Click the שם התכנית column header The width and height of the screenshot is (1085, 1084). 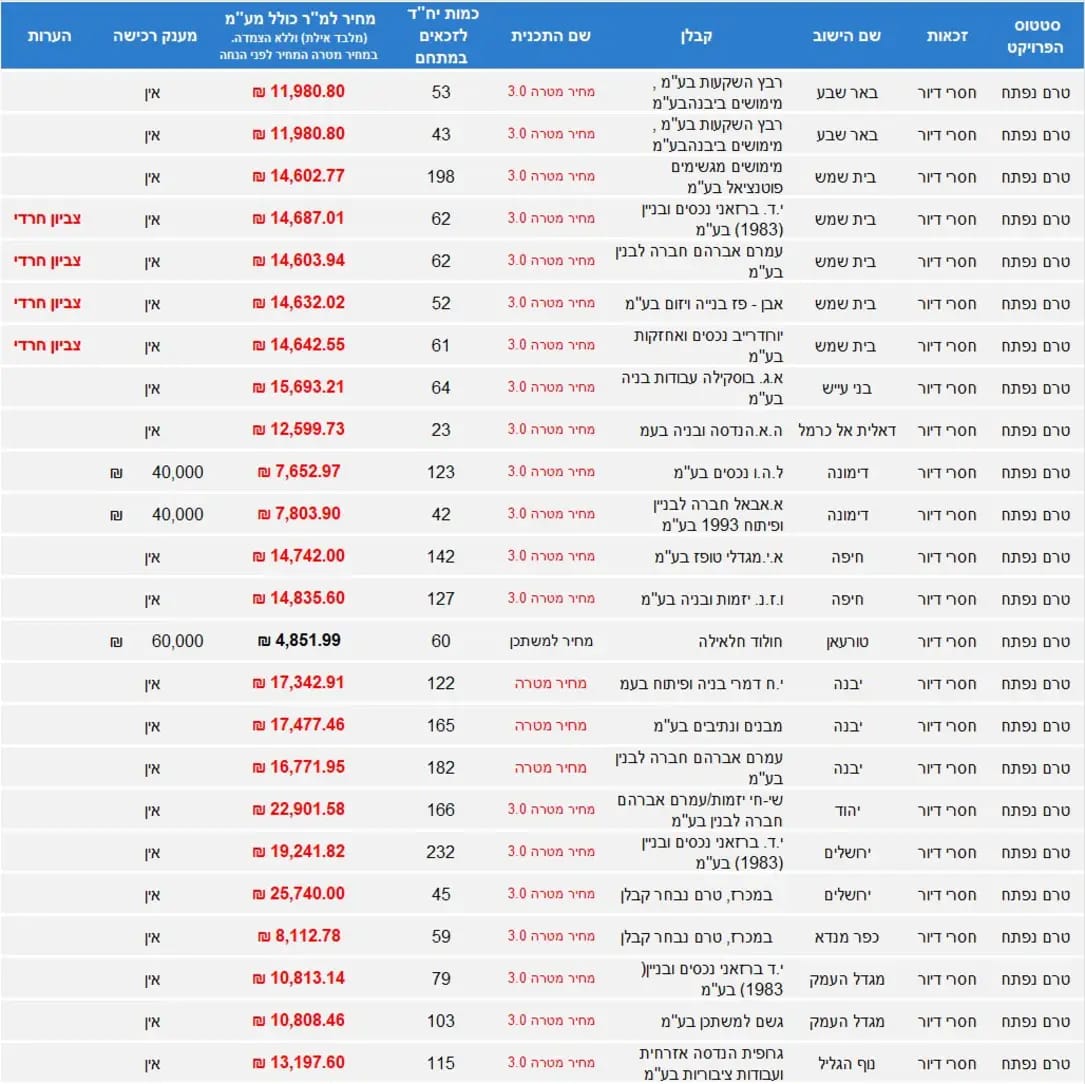551,36
